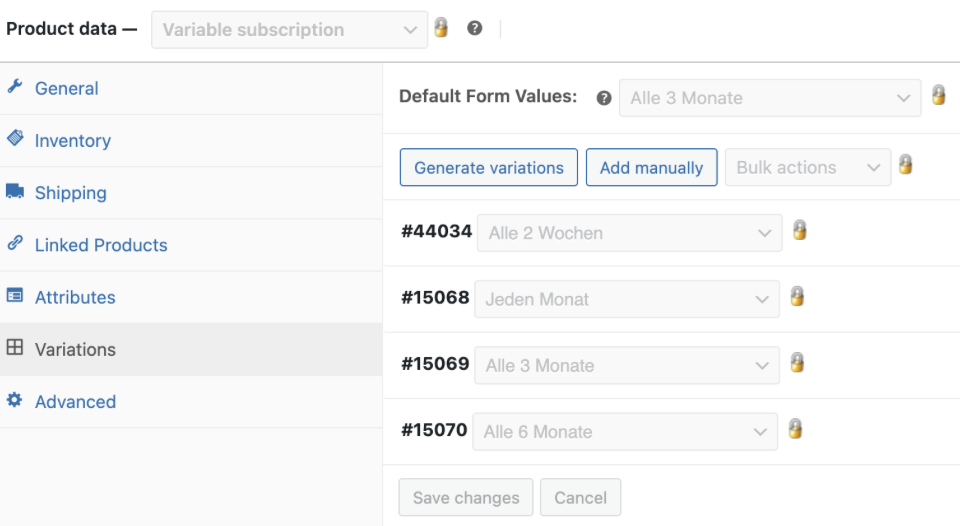Viewport: 960px width, 526px height.
Task: Click lock icon for variation #15069
Action: tap(797, 363)
